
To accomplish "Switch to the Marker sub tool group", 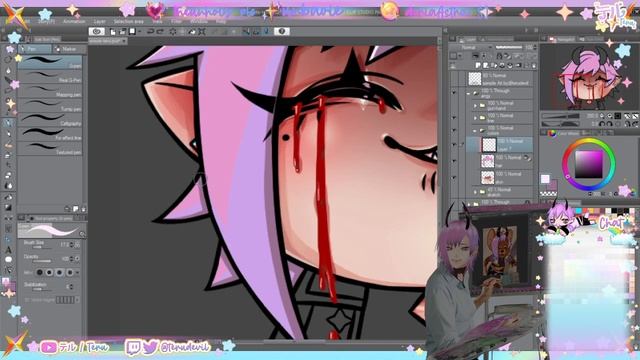I will pyautogui.click(x=69, y=49).
